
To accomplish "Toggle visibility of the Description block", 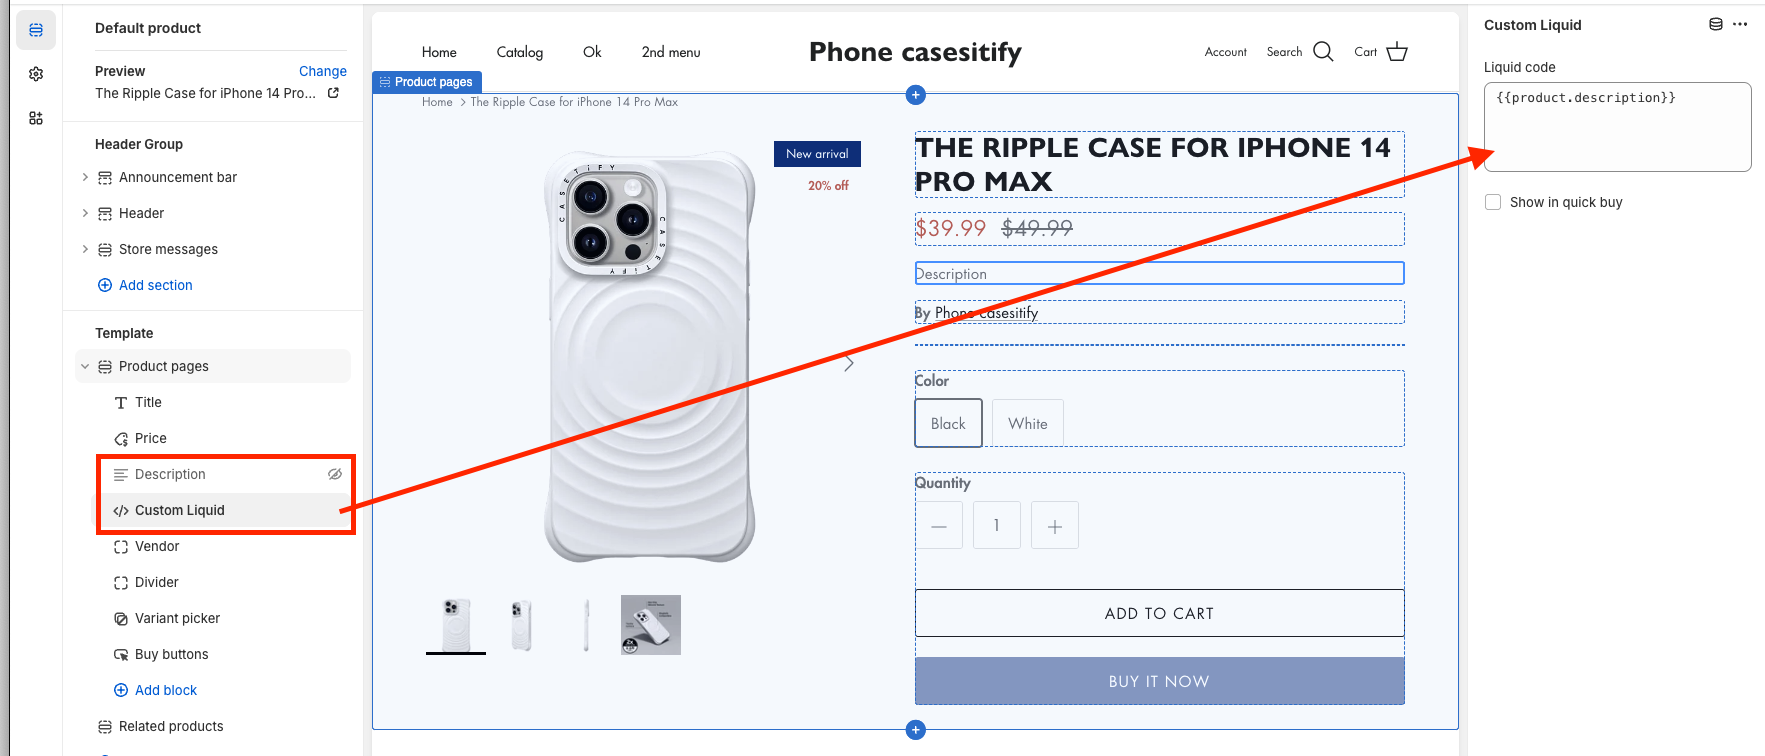I will [x=335, y=474].
